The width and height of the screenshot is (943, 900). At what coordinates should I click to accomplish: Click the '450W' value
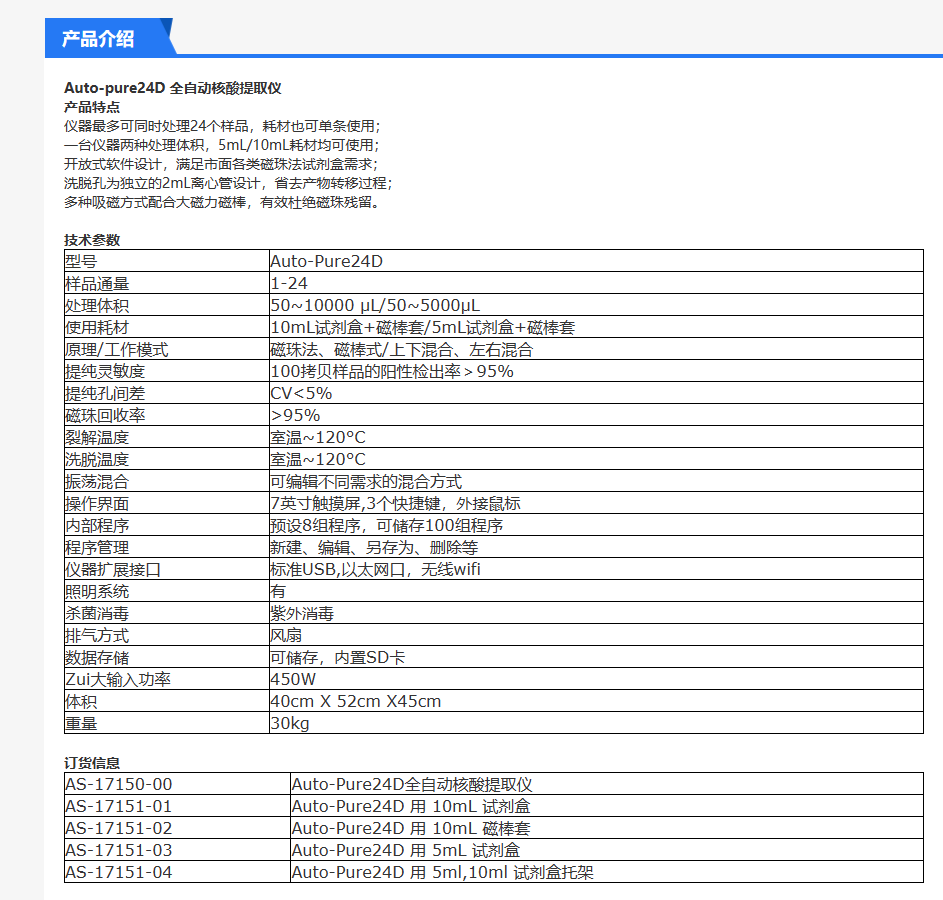pos(293,679)
